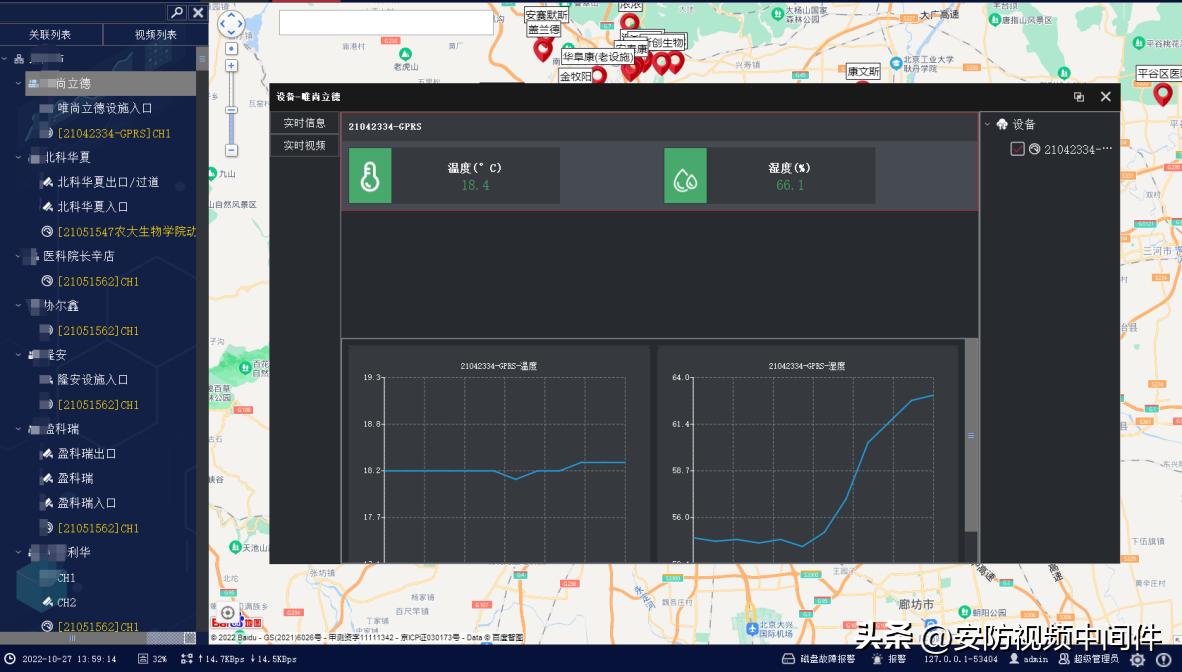Click the admin user icon in the status bar
Image resolution: width=1182 pixels, height=672 pixels.
click(x=1014, y=659)
